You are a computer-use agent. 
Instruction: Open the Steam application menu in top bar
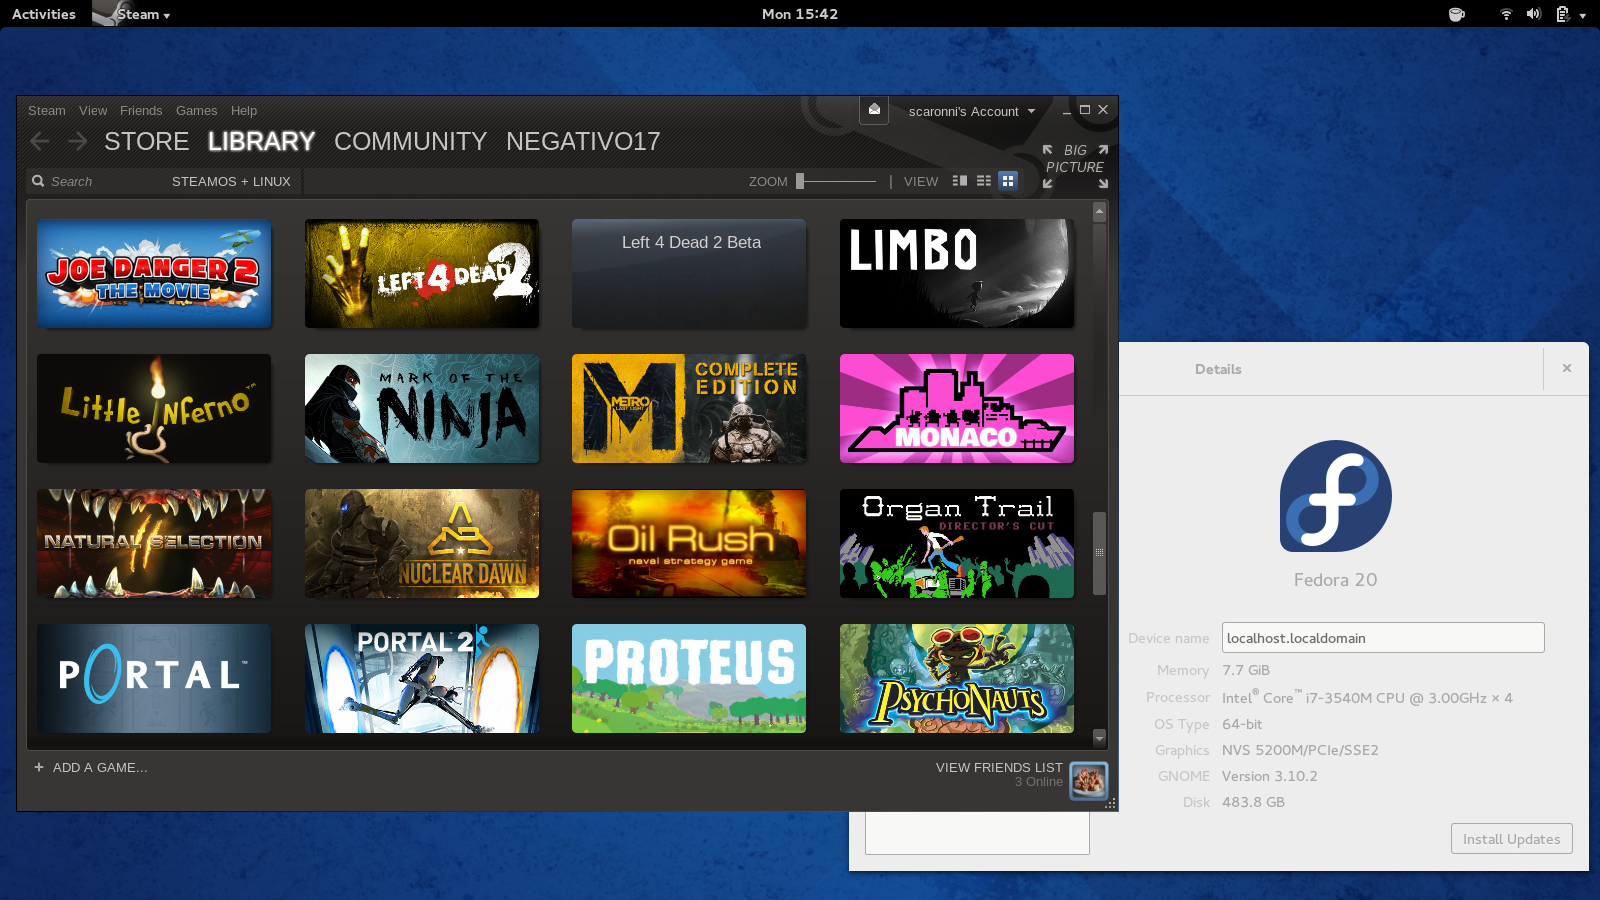(130, 14)
